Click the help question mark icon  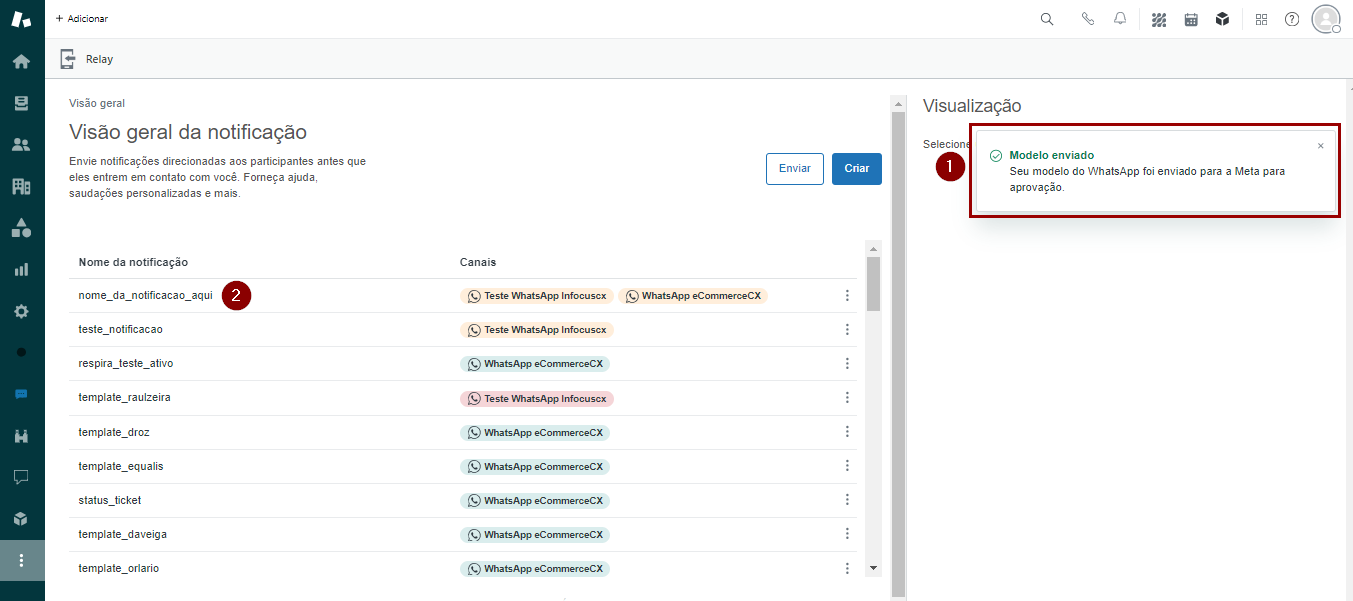click(x=1292, y=19)
